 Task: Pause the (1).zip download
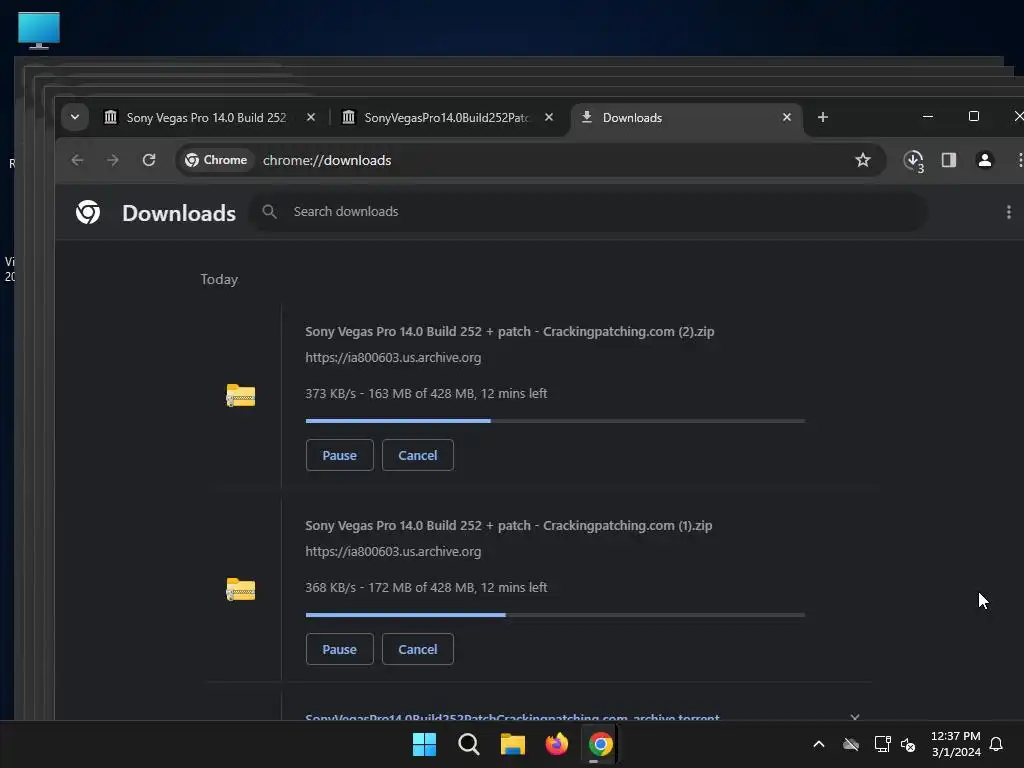[340, 649]
